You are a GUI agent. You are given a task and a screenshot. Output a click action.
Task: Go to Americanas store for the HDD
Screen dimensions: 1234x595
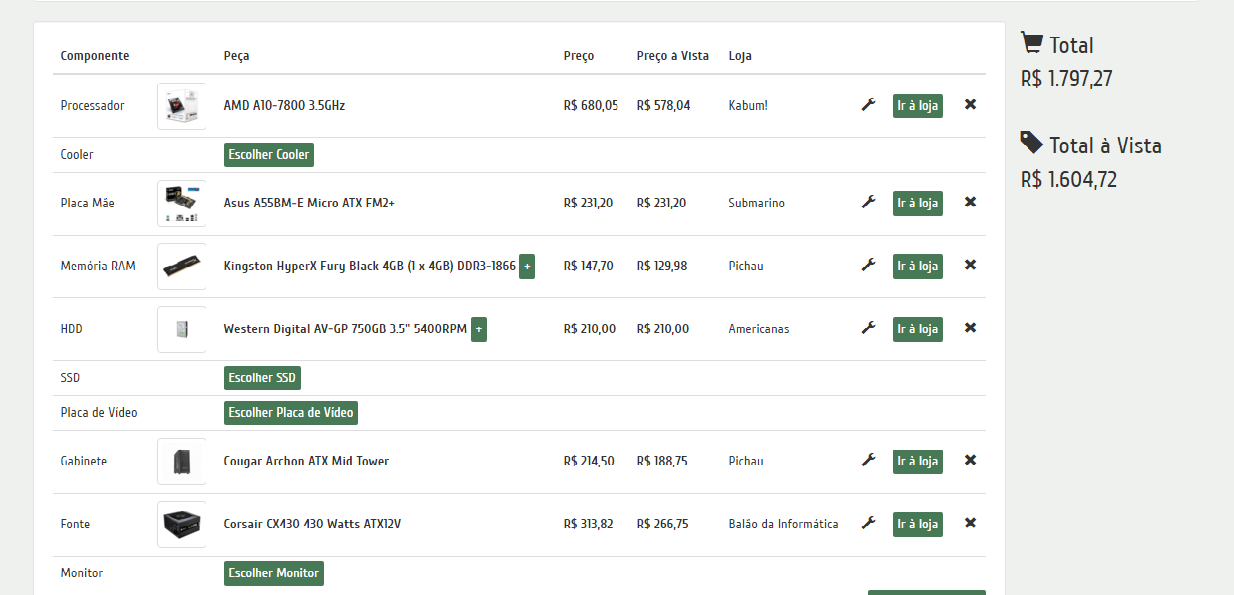coord(918,329)
